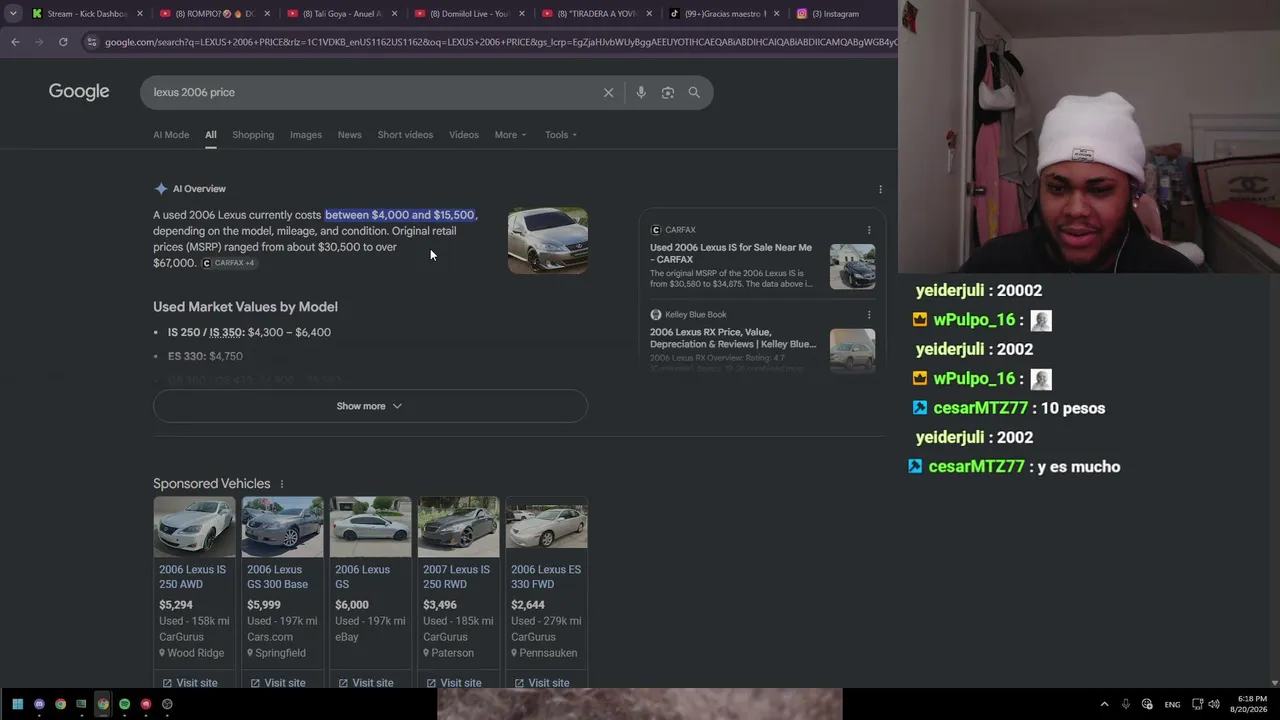This screenshot has height=720, width=1280.
Task: Close the Domiilol Live YouTube tab
Action: [x=522, y=14]
